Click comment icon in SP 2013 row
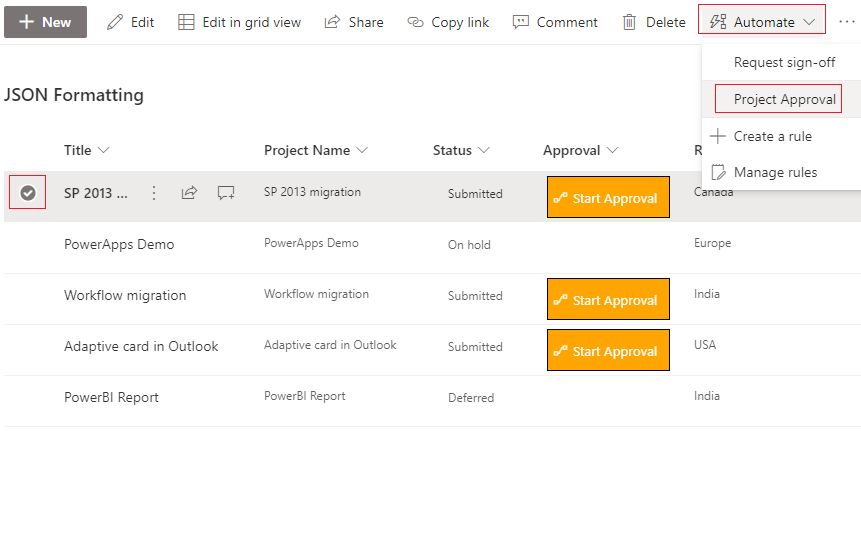The image size is (861, 545). (x=226, y=193)
